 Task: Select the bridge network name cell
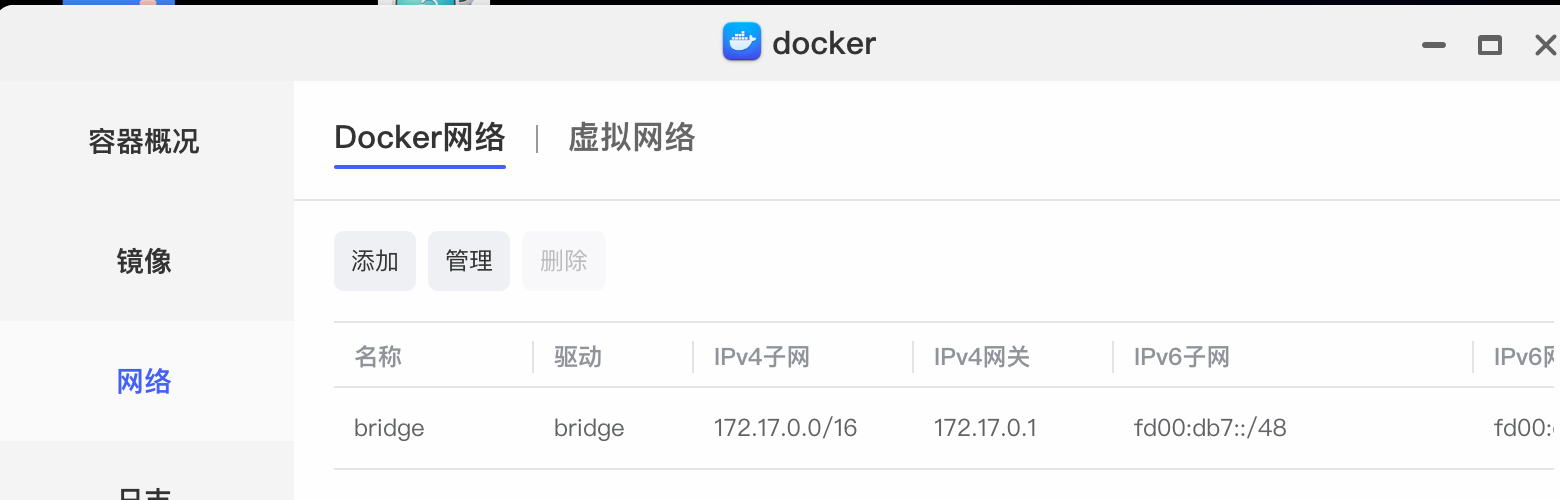point(389,429)
